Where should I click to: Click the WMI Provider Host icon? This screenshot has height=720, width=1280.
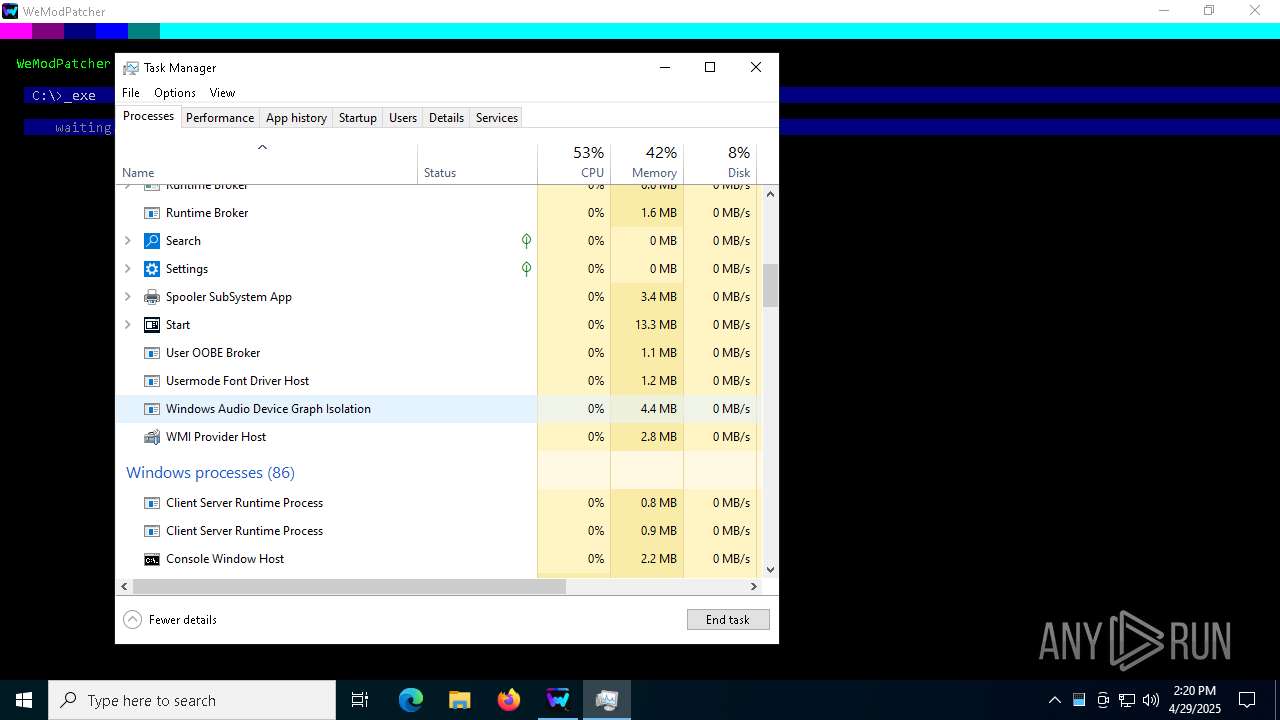[152, 437]
